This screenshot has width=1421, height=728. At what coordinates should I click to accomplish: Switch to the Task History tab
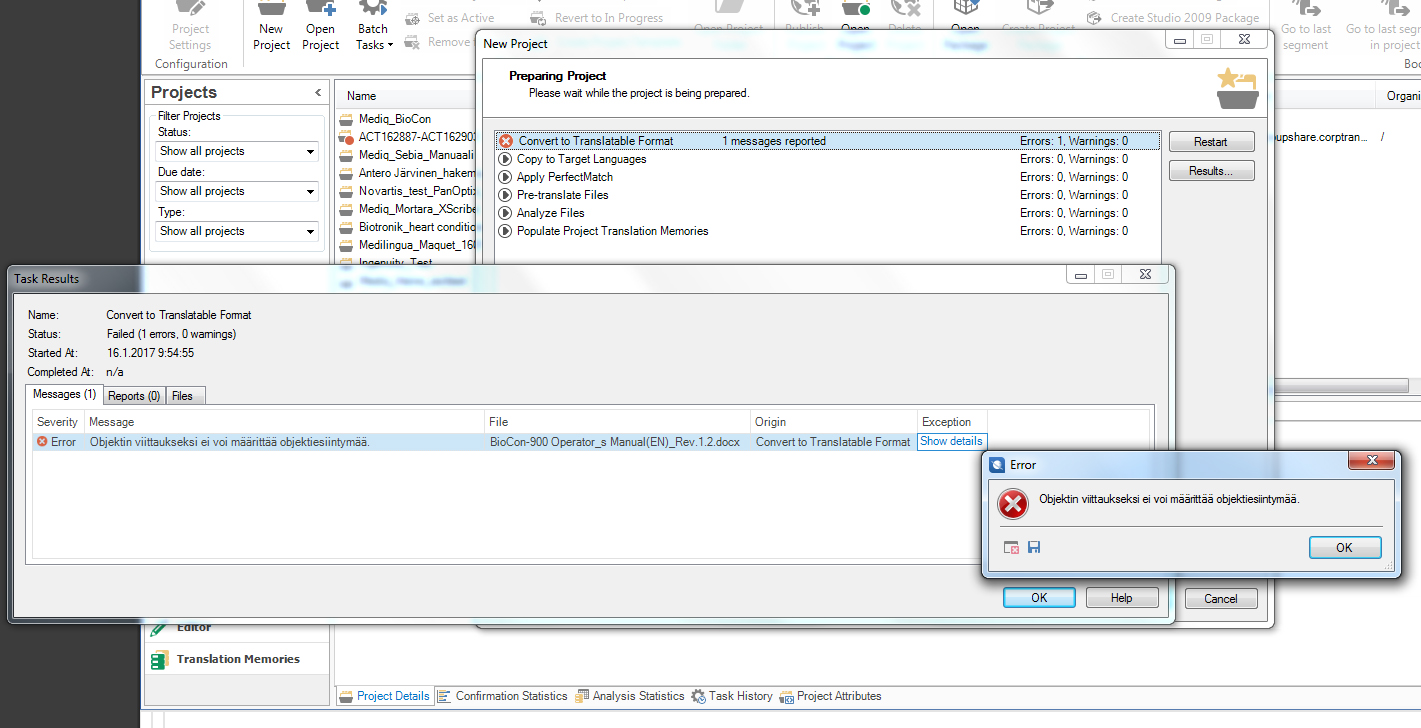(732, 696)
